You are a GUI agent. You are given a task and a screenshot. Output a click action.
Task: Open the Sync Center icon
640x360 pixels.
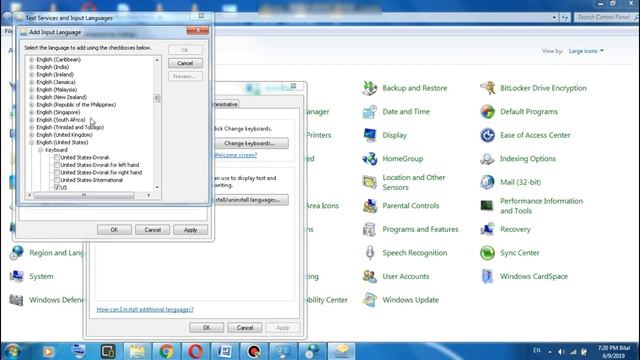pyautogui.click(x=487, y=253)
